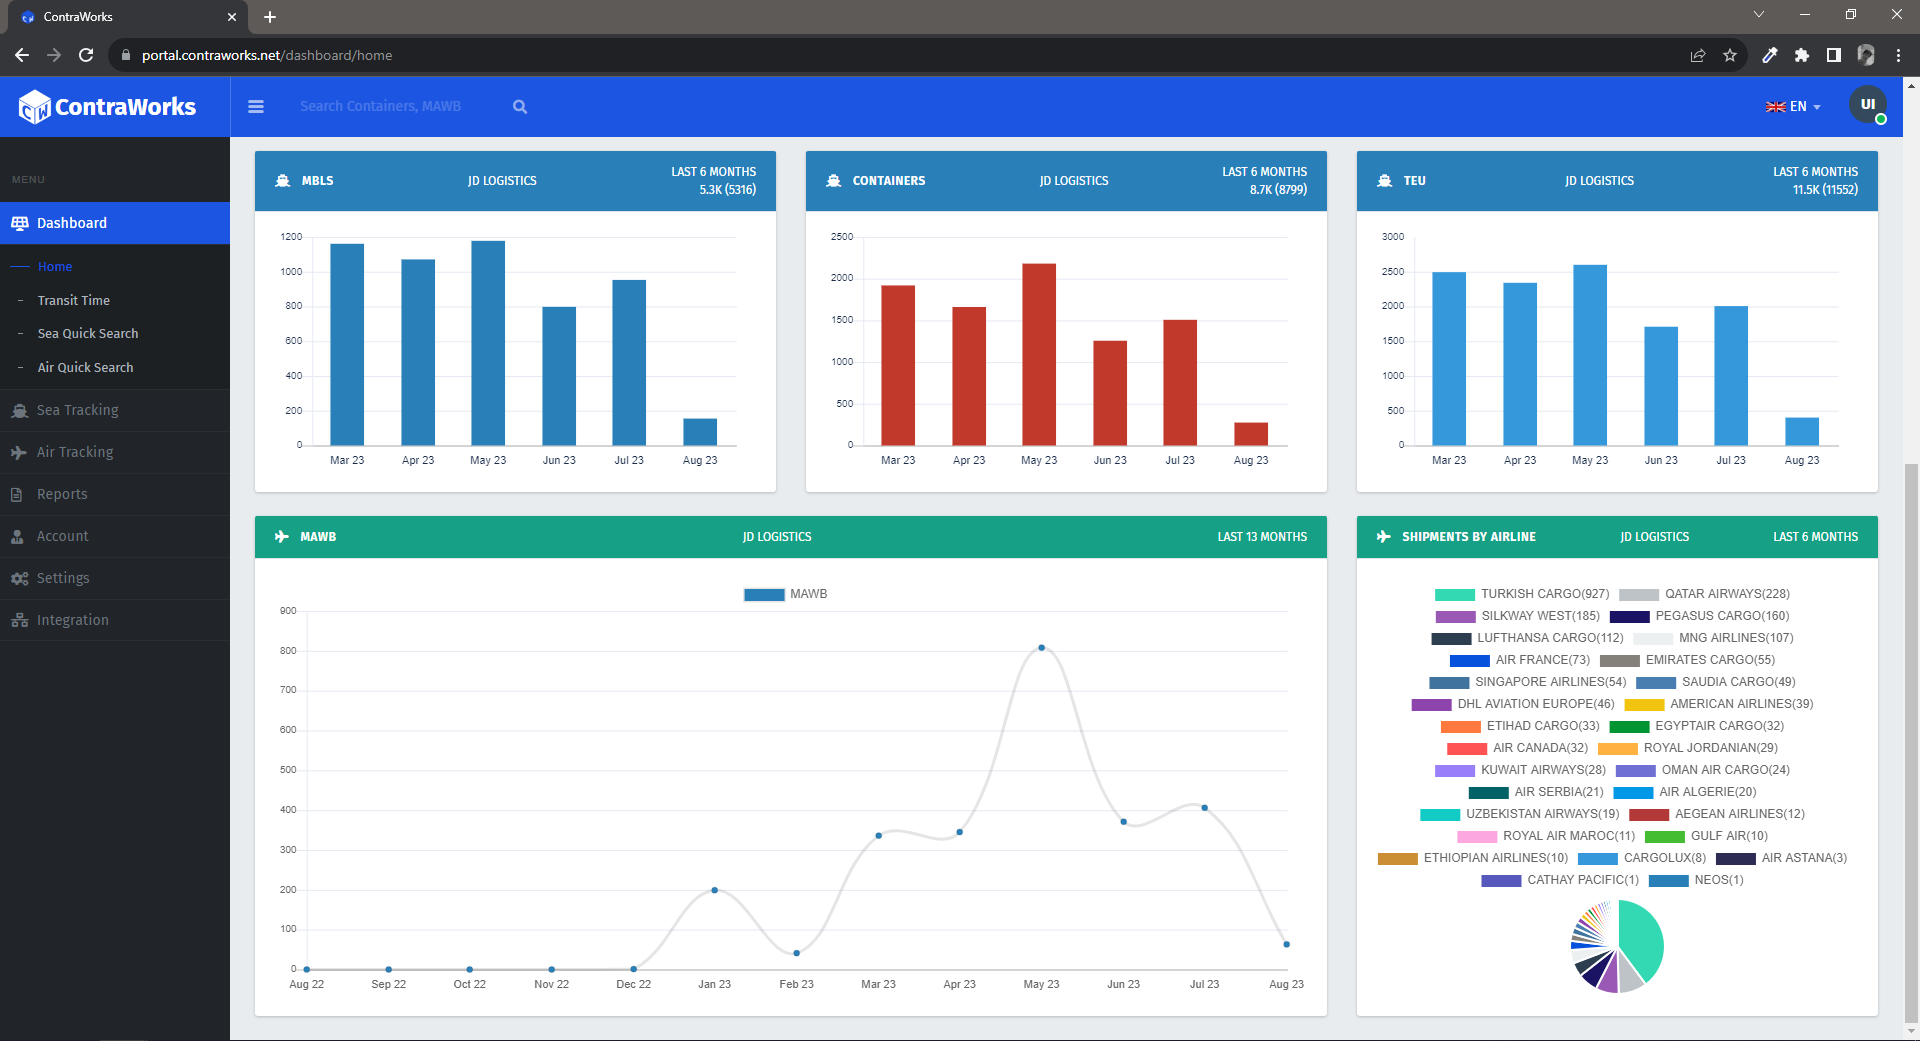Viewport: 1920px width, 1041px height.
Task: Bookmark page with star icon
Action: click(x=1730, y=55)
